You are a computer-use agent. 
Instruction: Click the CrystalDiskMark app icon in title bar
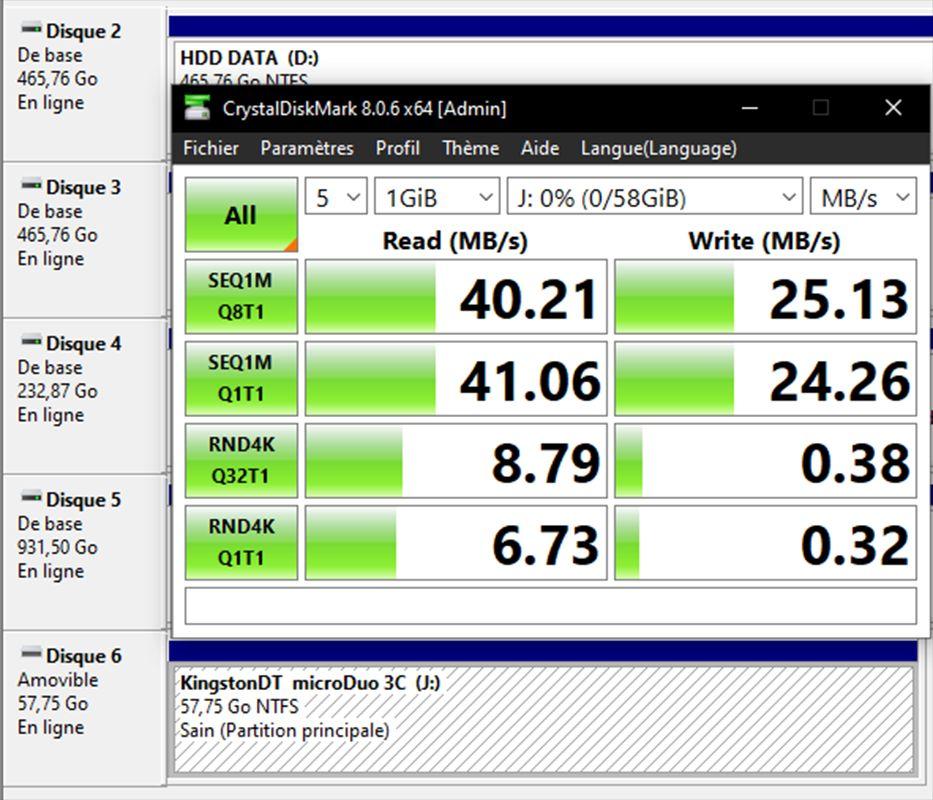[x=198, y=108]
